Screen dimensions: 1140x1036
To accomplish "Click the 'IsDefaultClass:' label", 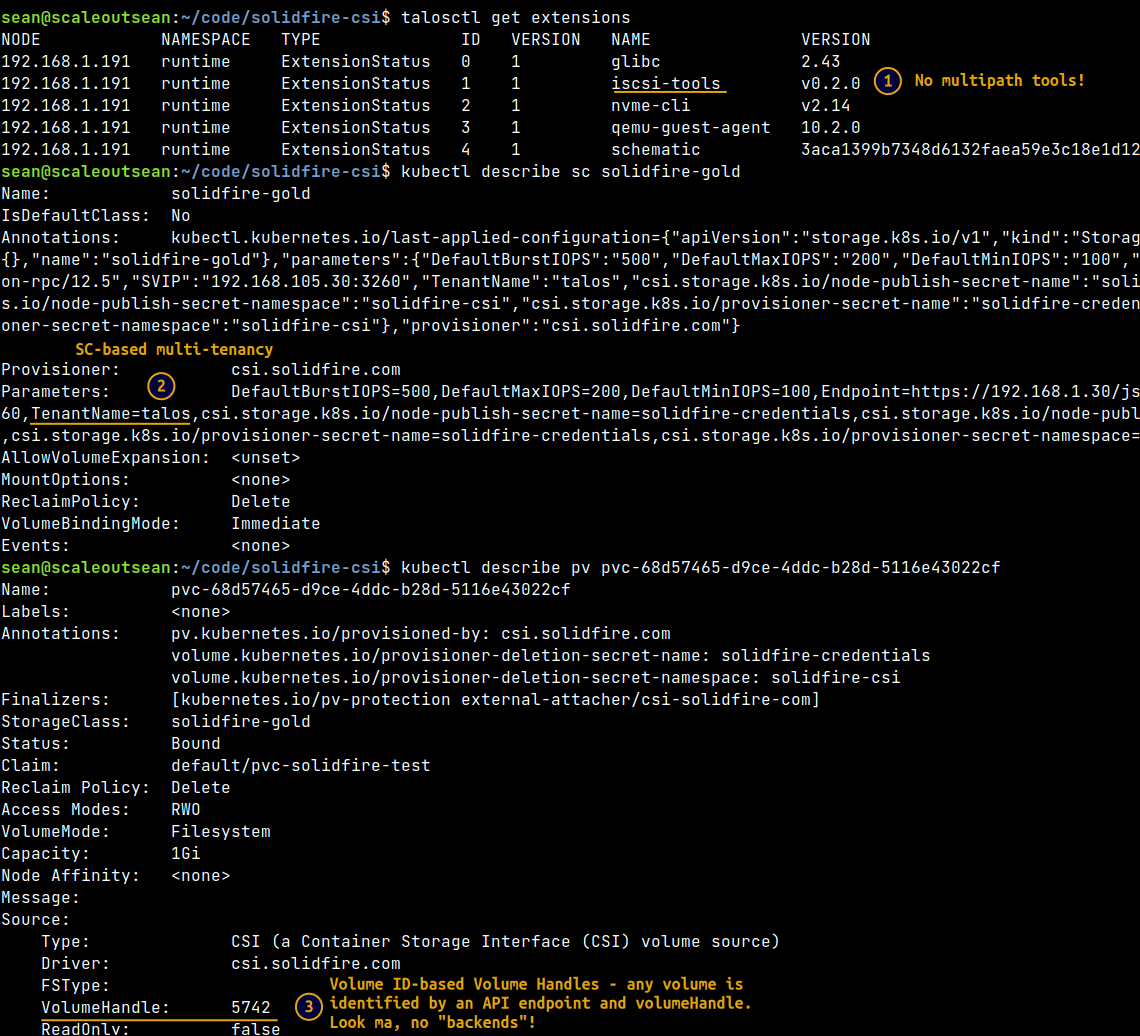I will (x=76, y=216).
